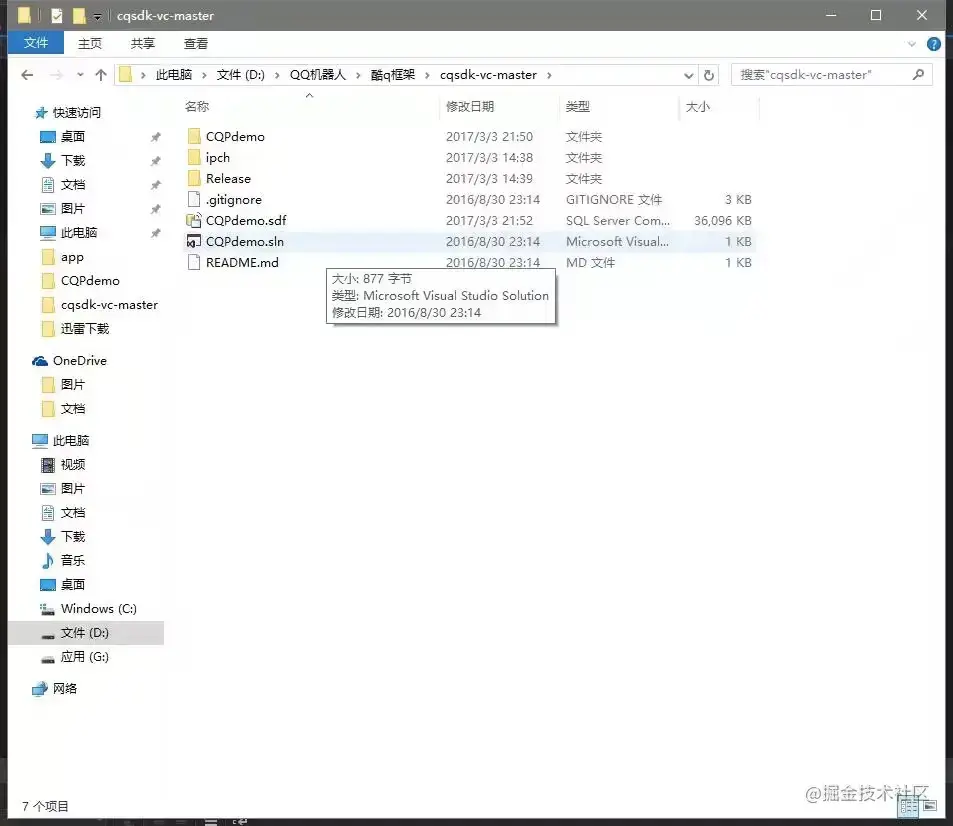The height and width of the screenshot is (826, 953).
Task: Refresh the current folder view
Action: click(x=709, y=75)
